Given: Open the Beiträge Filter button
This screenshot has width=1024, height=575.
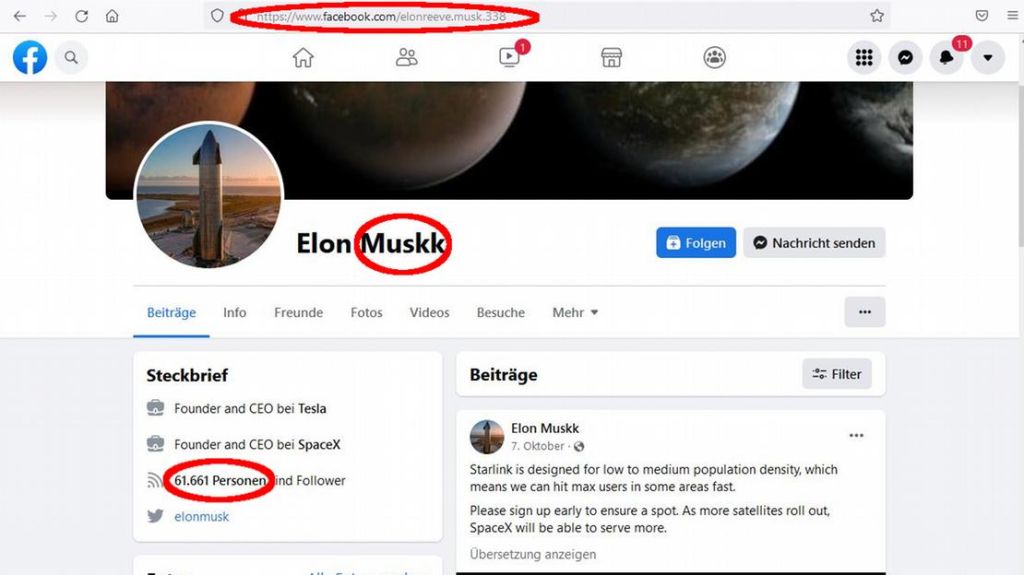Looking at the screenshot, I should point(837,374).
